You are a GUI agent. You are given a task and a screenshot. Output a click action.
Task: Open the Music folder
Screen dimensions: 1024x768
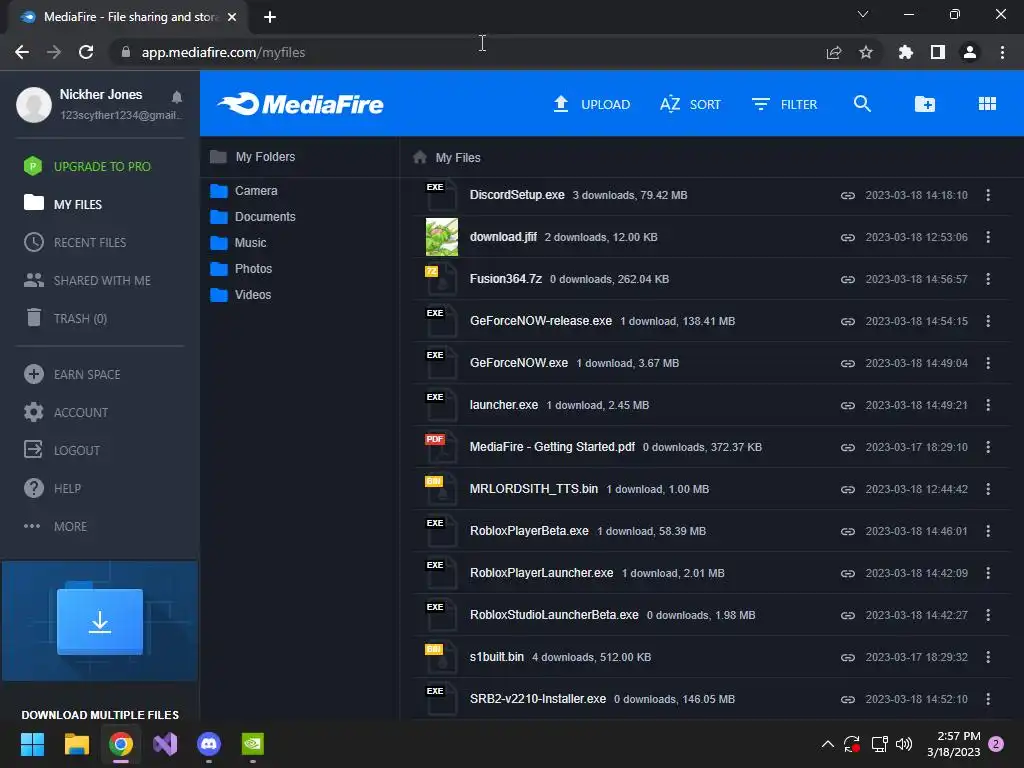tap(238, 243)
